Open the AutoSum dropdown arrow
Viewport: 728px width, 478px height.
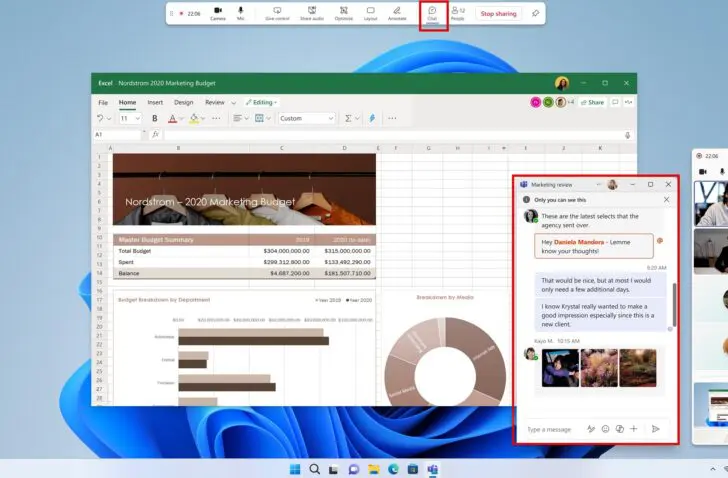pyautogui.click(x=357, y=119)
